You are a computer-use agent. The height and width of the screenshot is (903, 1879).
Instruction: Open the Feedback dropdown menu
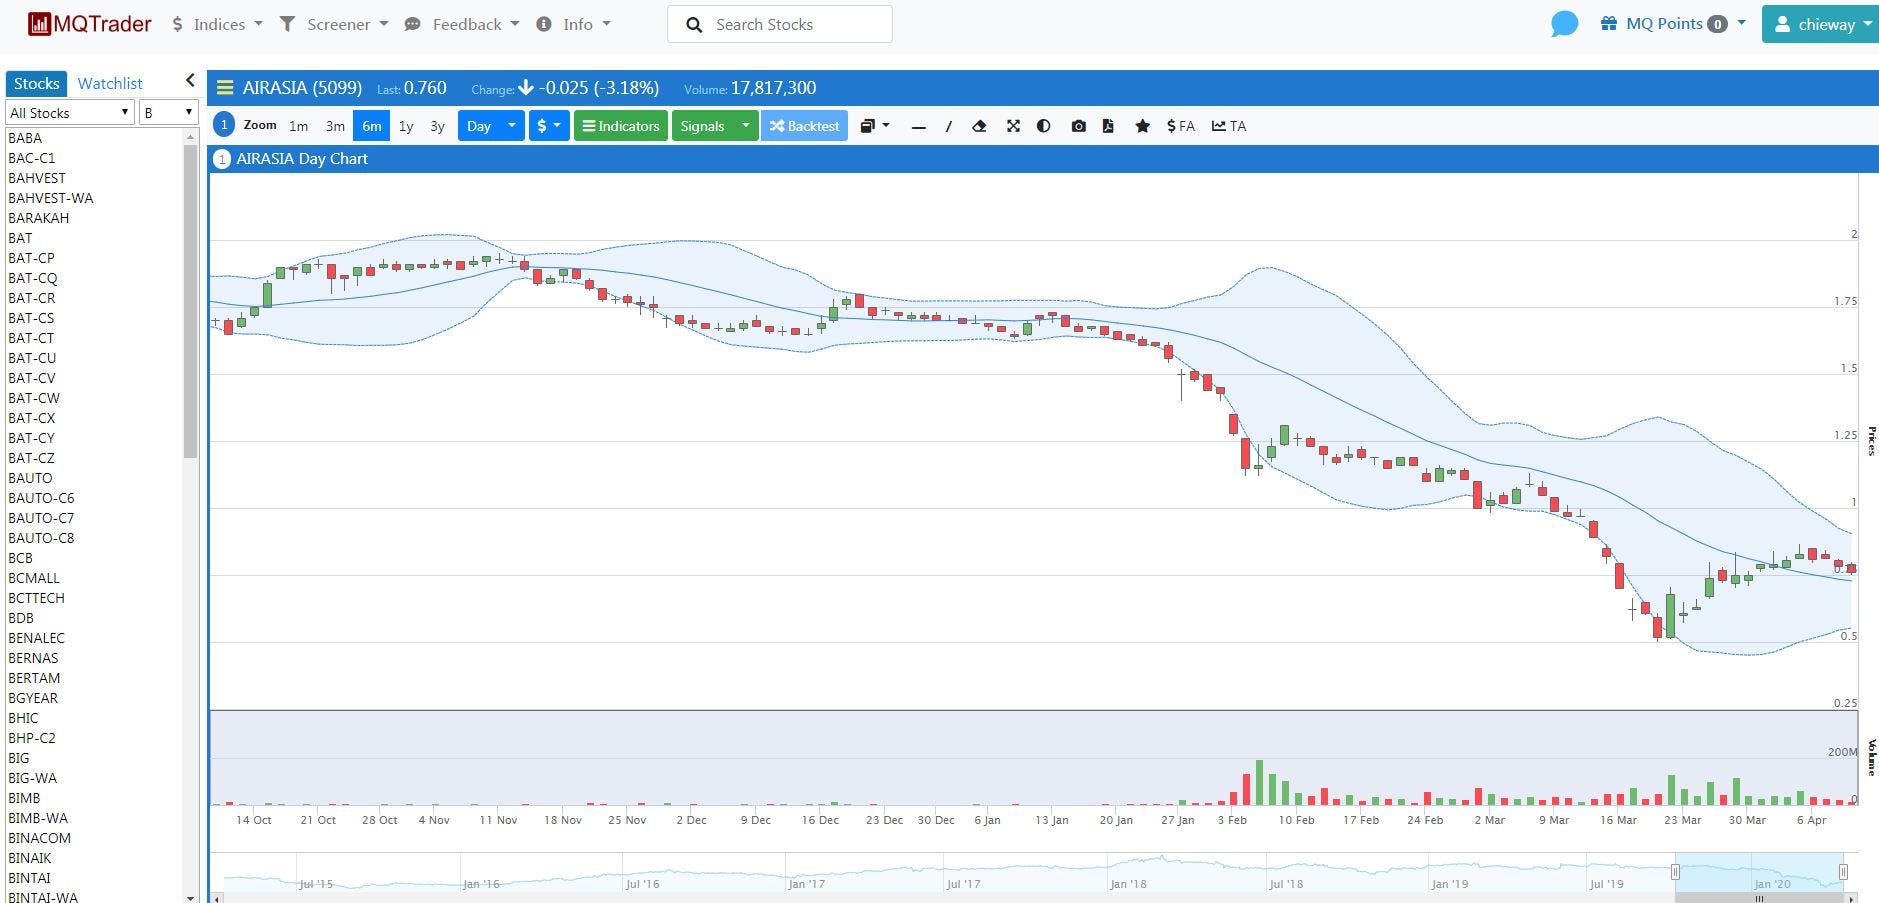pyautogui.click(x=462, y=24)
